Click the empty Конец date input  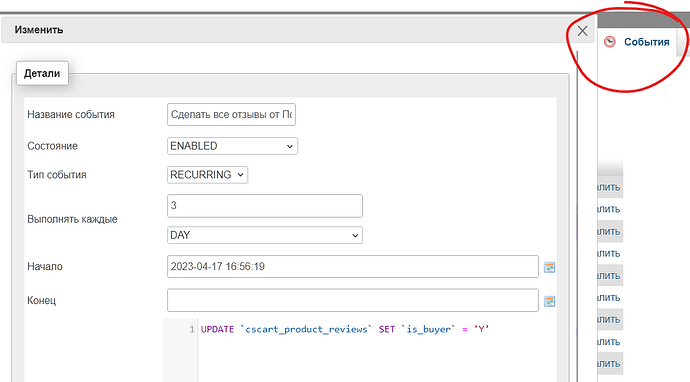pos(353,300)
